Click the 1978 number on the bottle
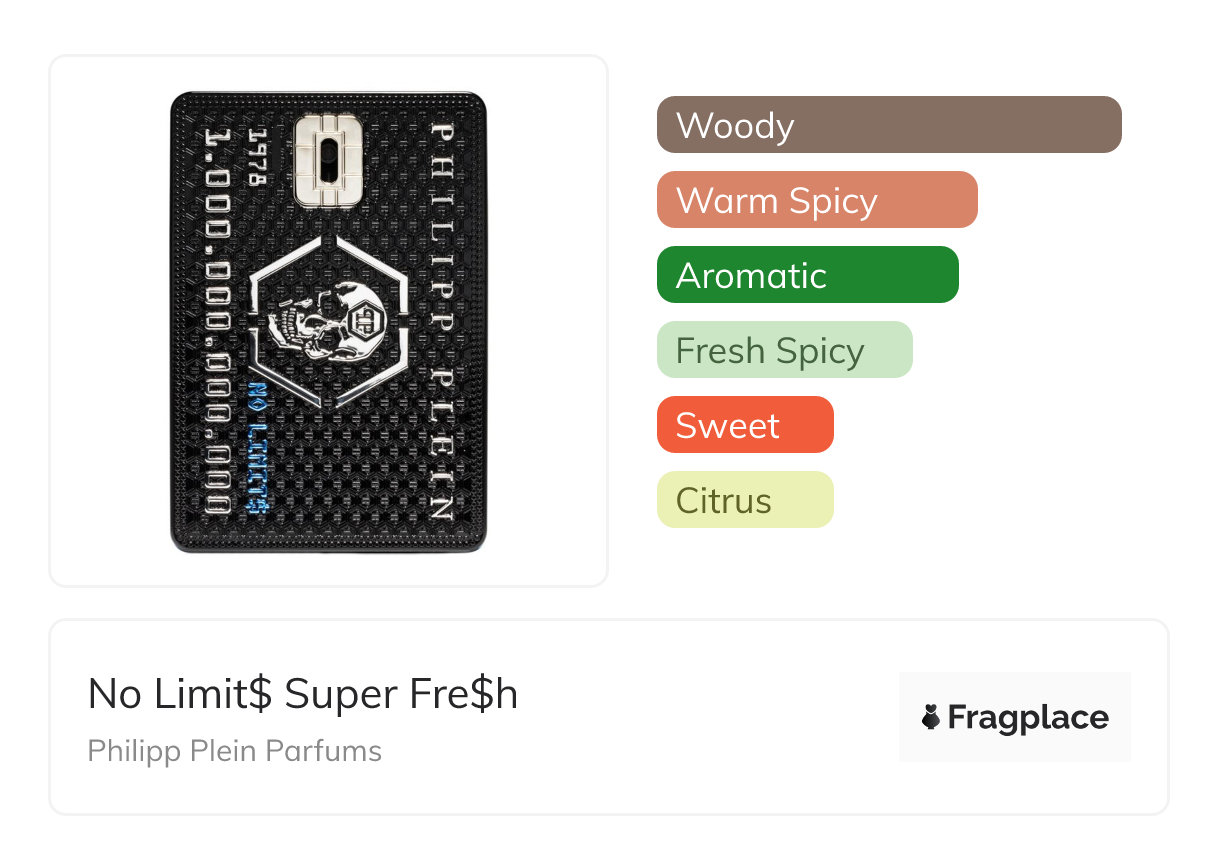 coord(257,156)
